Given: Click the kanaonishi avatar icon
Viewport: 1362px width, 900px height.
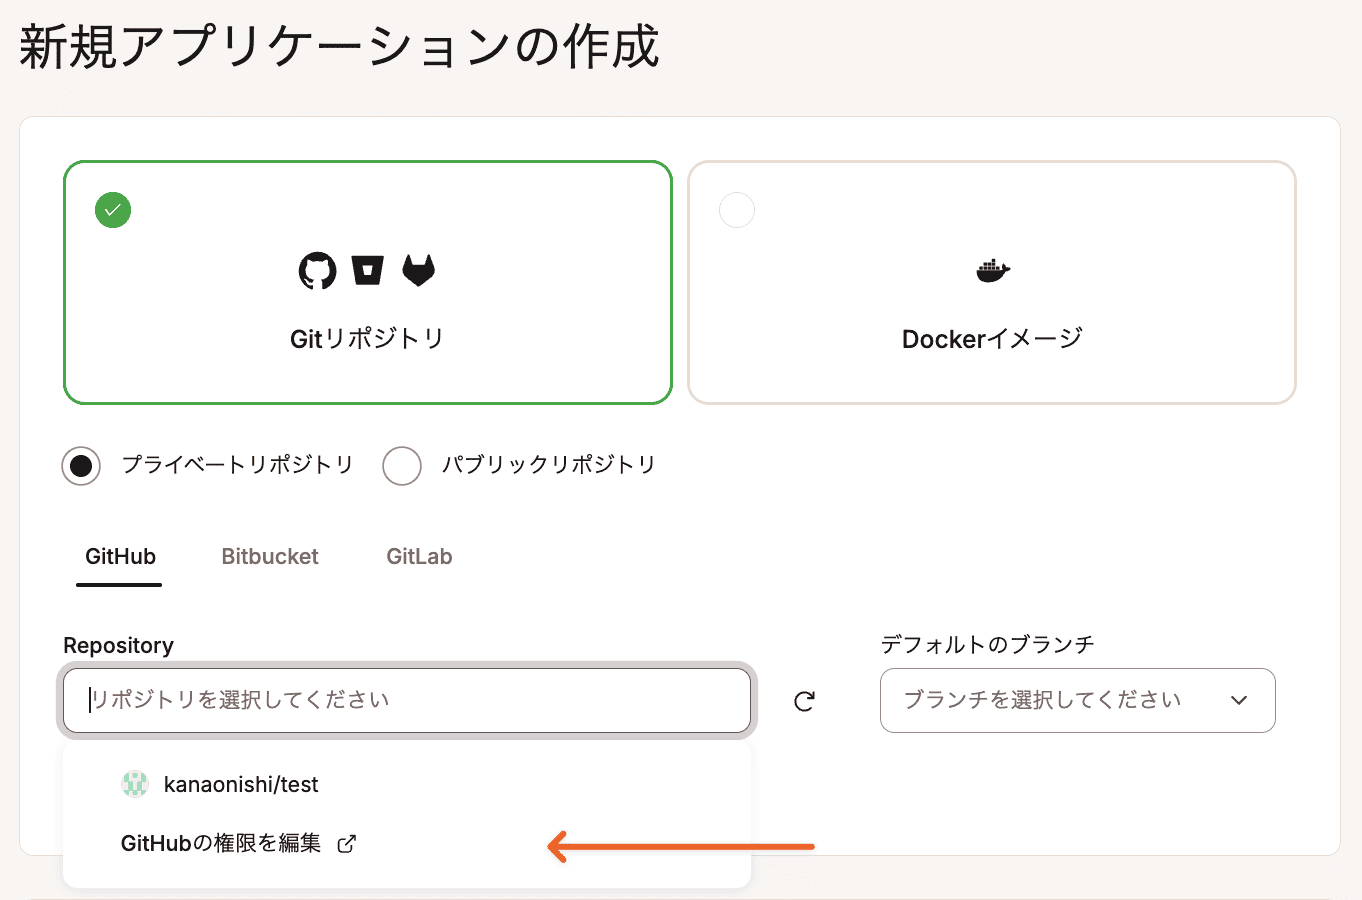Looking at the screenshot, I should coord(135,784).
